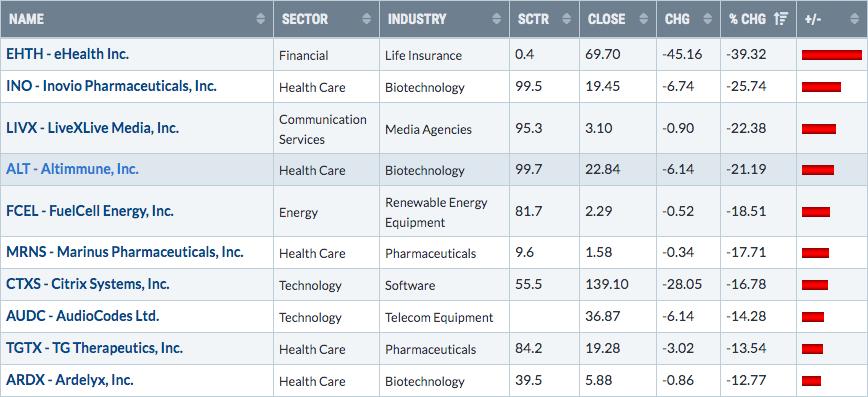Screen dimensions: 868x397
Task: Open EHTH - eHealth Inc. link
Action: [68, 54]
